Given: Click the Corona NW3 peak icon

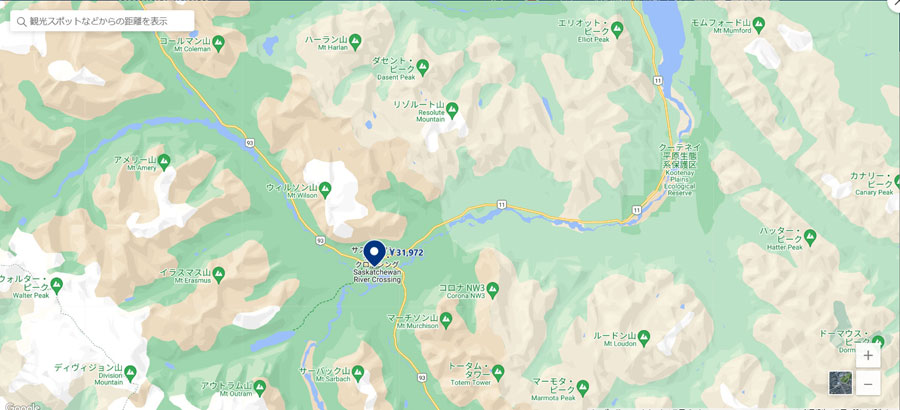Looking at the screenshot, I should pyautogui.click(x=492, y=288).
